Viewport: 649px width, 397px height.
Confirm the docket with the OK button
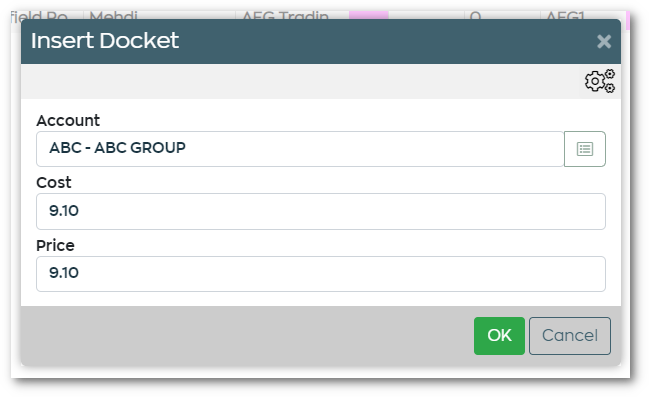point(499,336)
